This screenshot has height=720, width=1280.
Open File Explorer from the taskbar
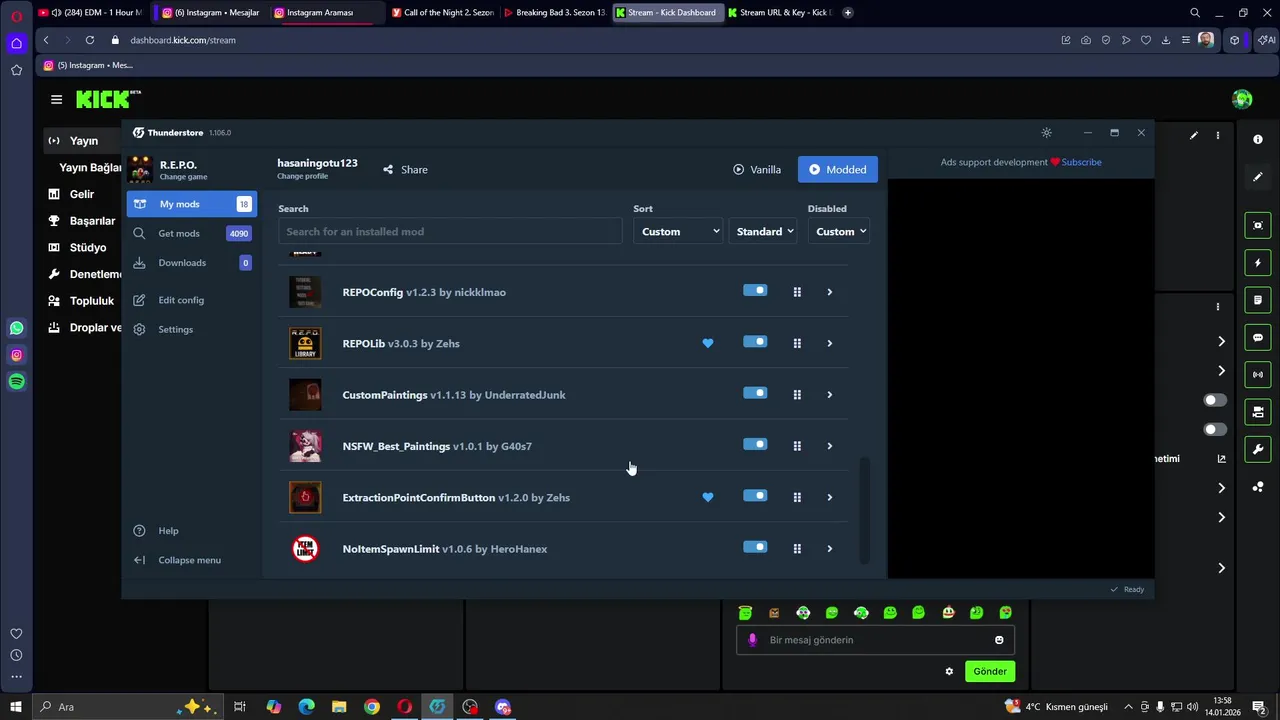pyautogui.click(x=339, y=707)
